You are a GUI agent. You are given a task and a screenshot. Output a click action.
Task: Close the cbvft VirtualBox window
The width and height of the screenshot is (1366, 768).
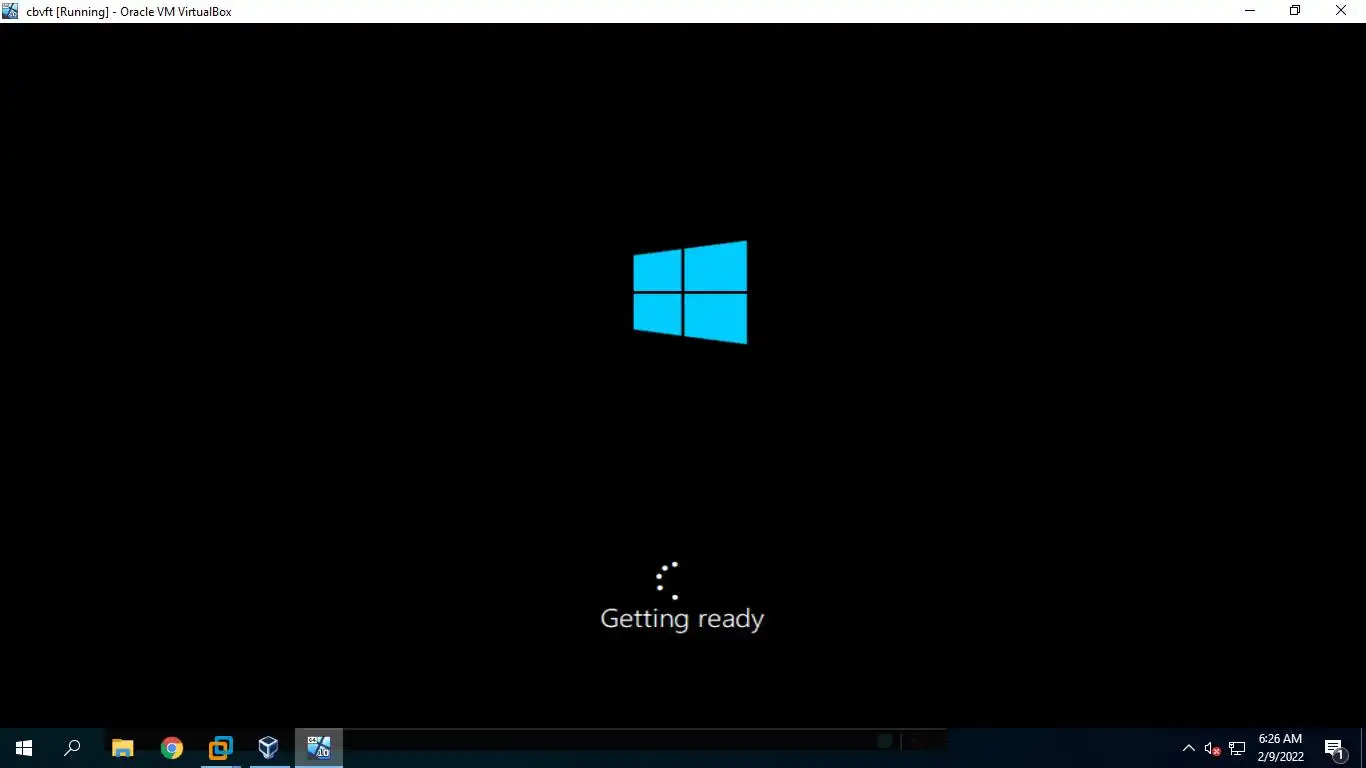(1341, 11)
